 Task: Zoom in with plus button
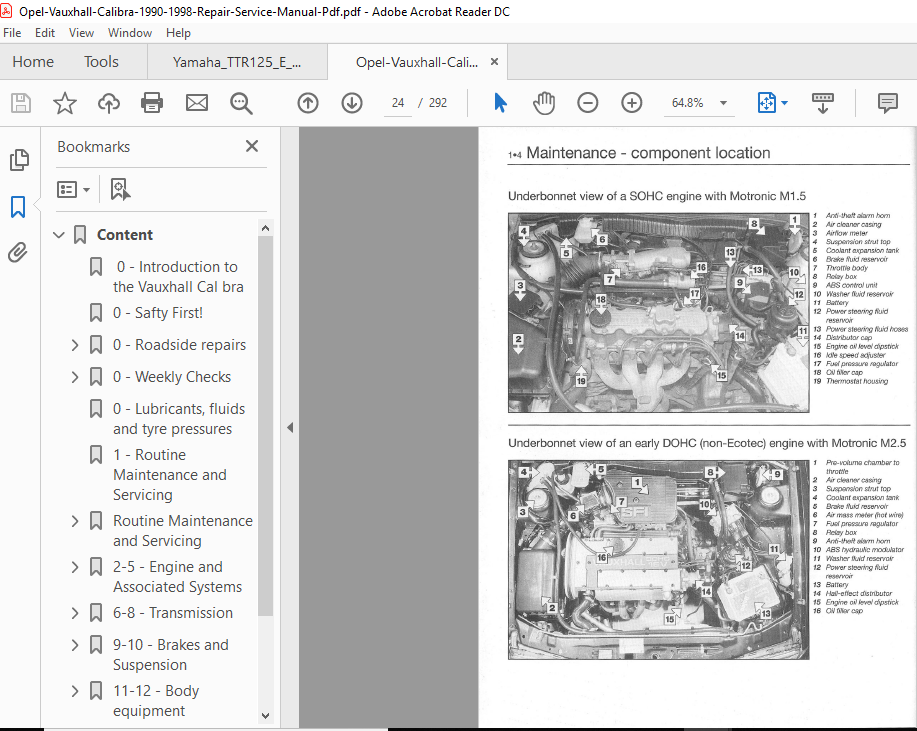631,103
